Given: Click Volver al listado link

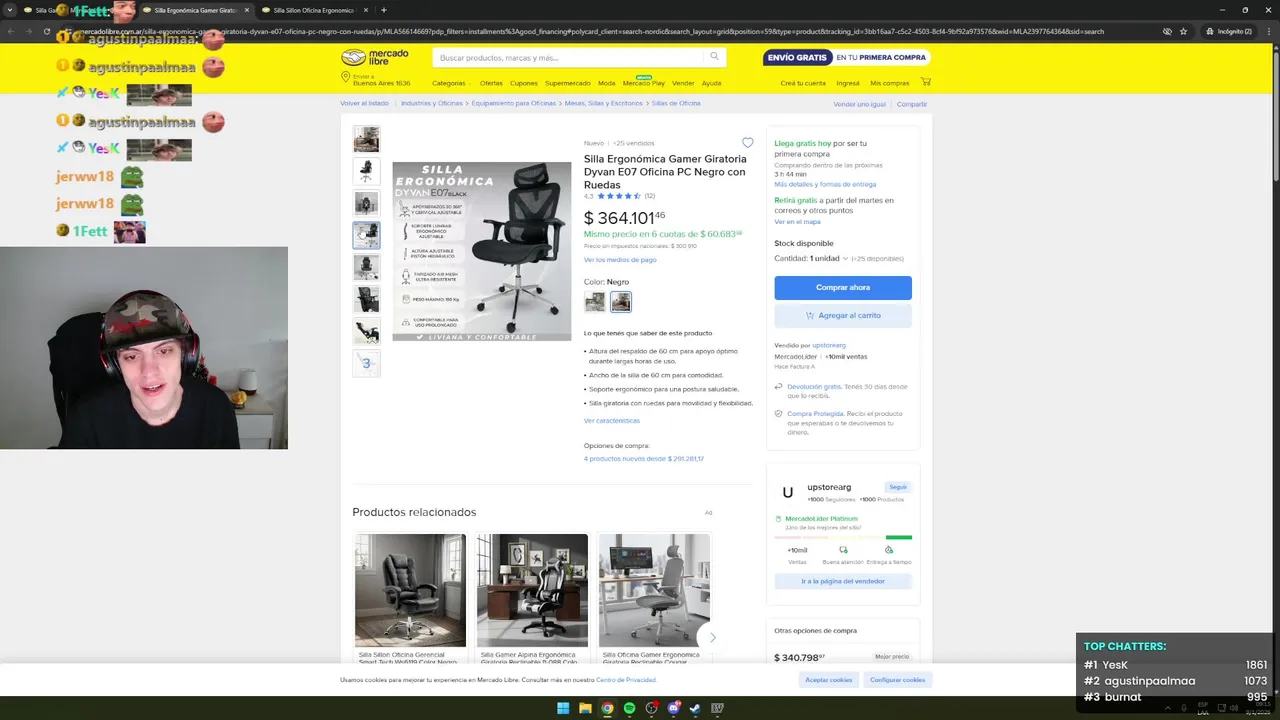Looking at the screenshot, I should [x=364, y=103].
